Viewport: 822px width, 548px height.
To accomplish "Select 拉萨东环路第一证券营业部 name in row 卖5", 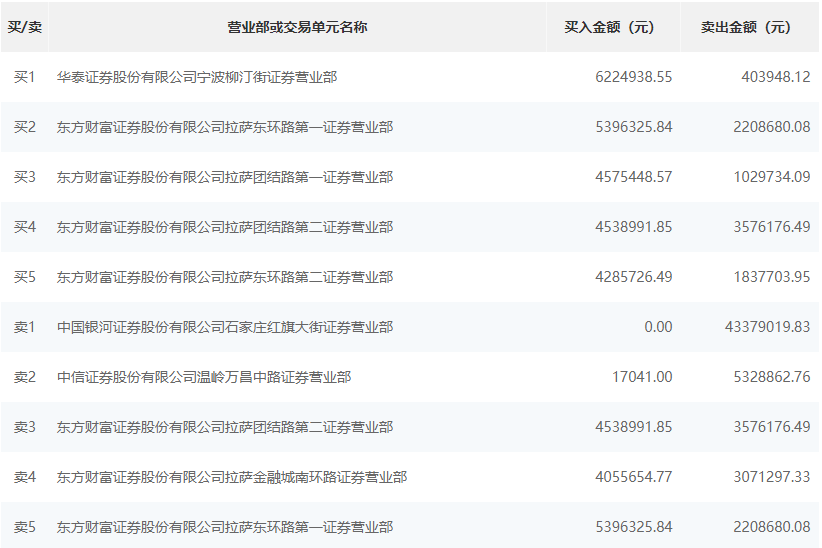I will click(225, 527).
